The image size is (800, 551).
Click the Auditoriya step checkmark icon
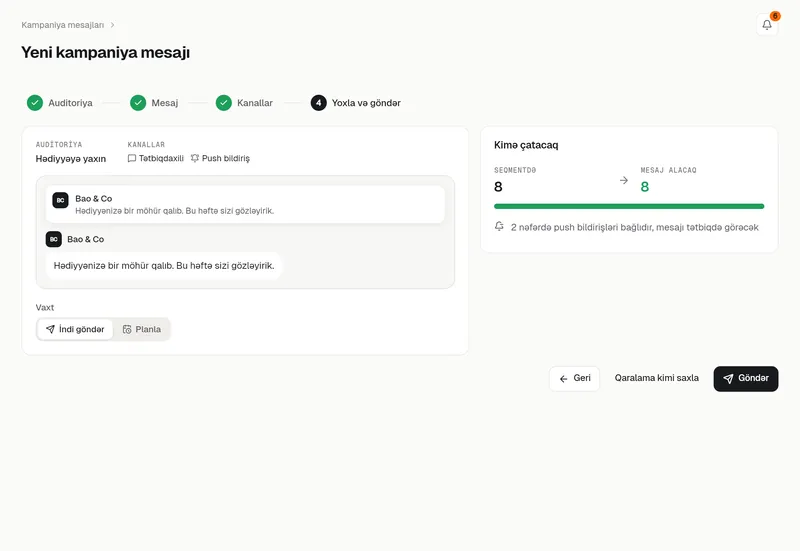[35, 103]
